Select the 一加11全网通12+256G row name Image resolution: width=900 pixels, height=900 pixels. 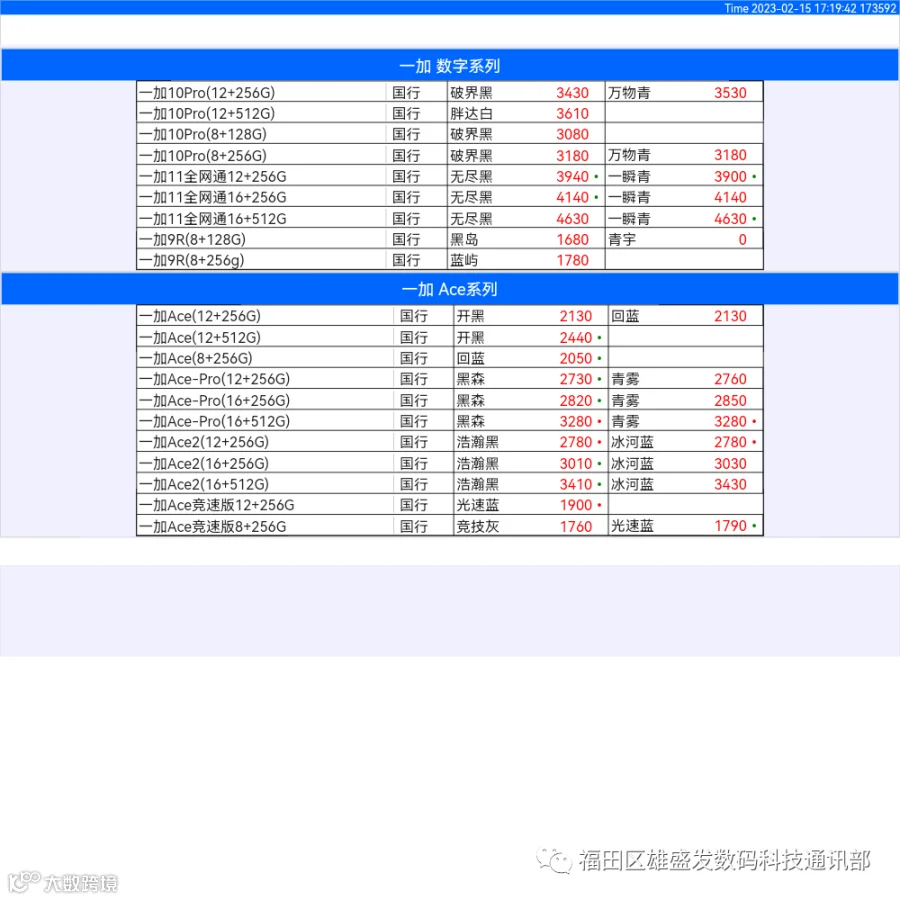click(x=213, y=176)
